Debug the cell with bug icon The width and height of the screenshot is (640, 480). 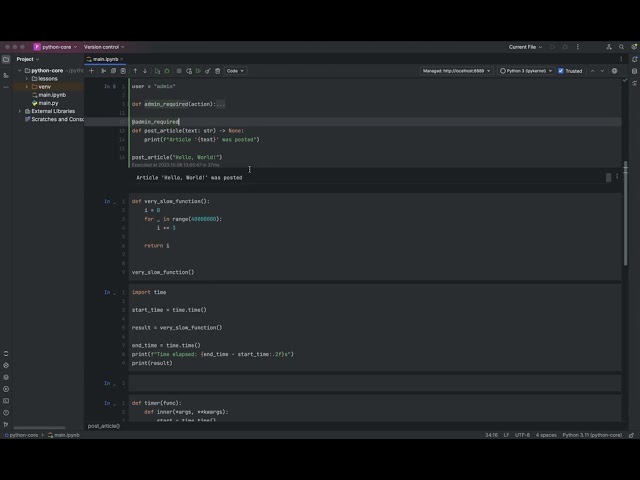(x=167, y=71)
